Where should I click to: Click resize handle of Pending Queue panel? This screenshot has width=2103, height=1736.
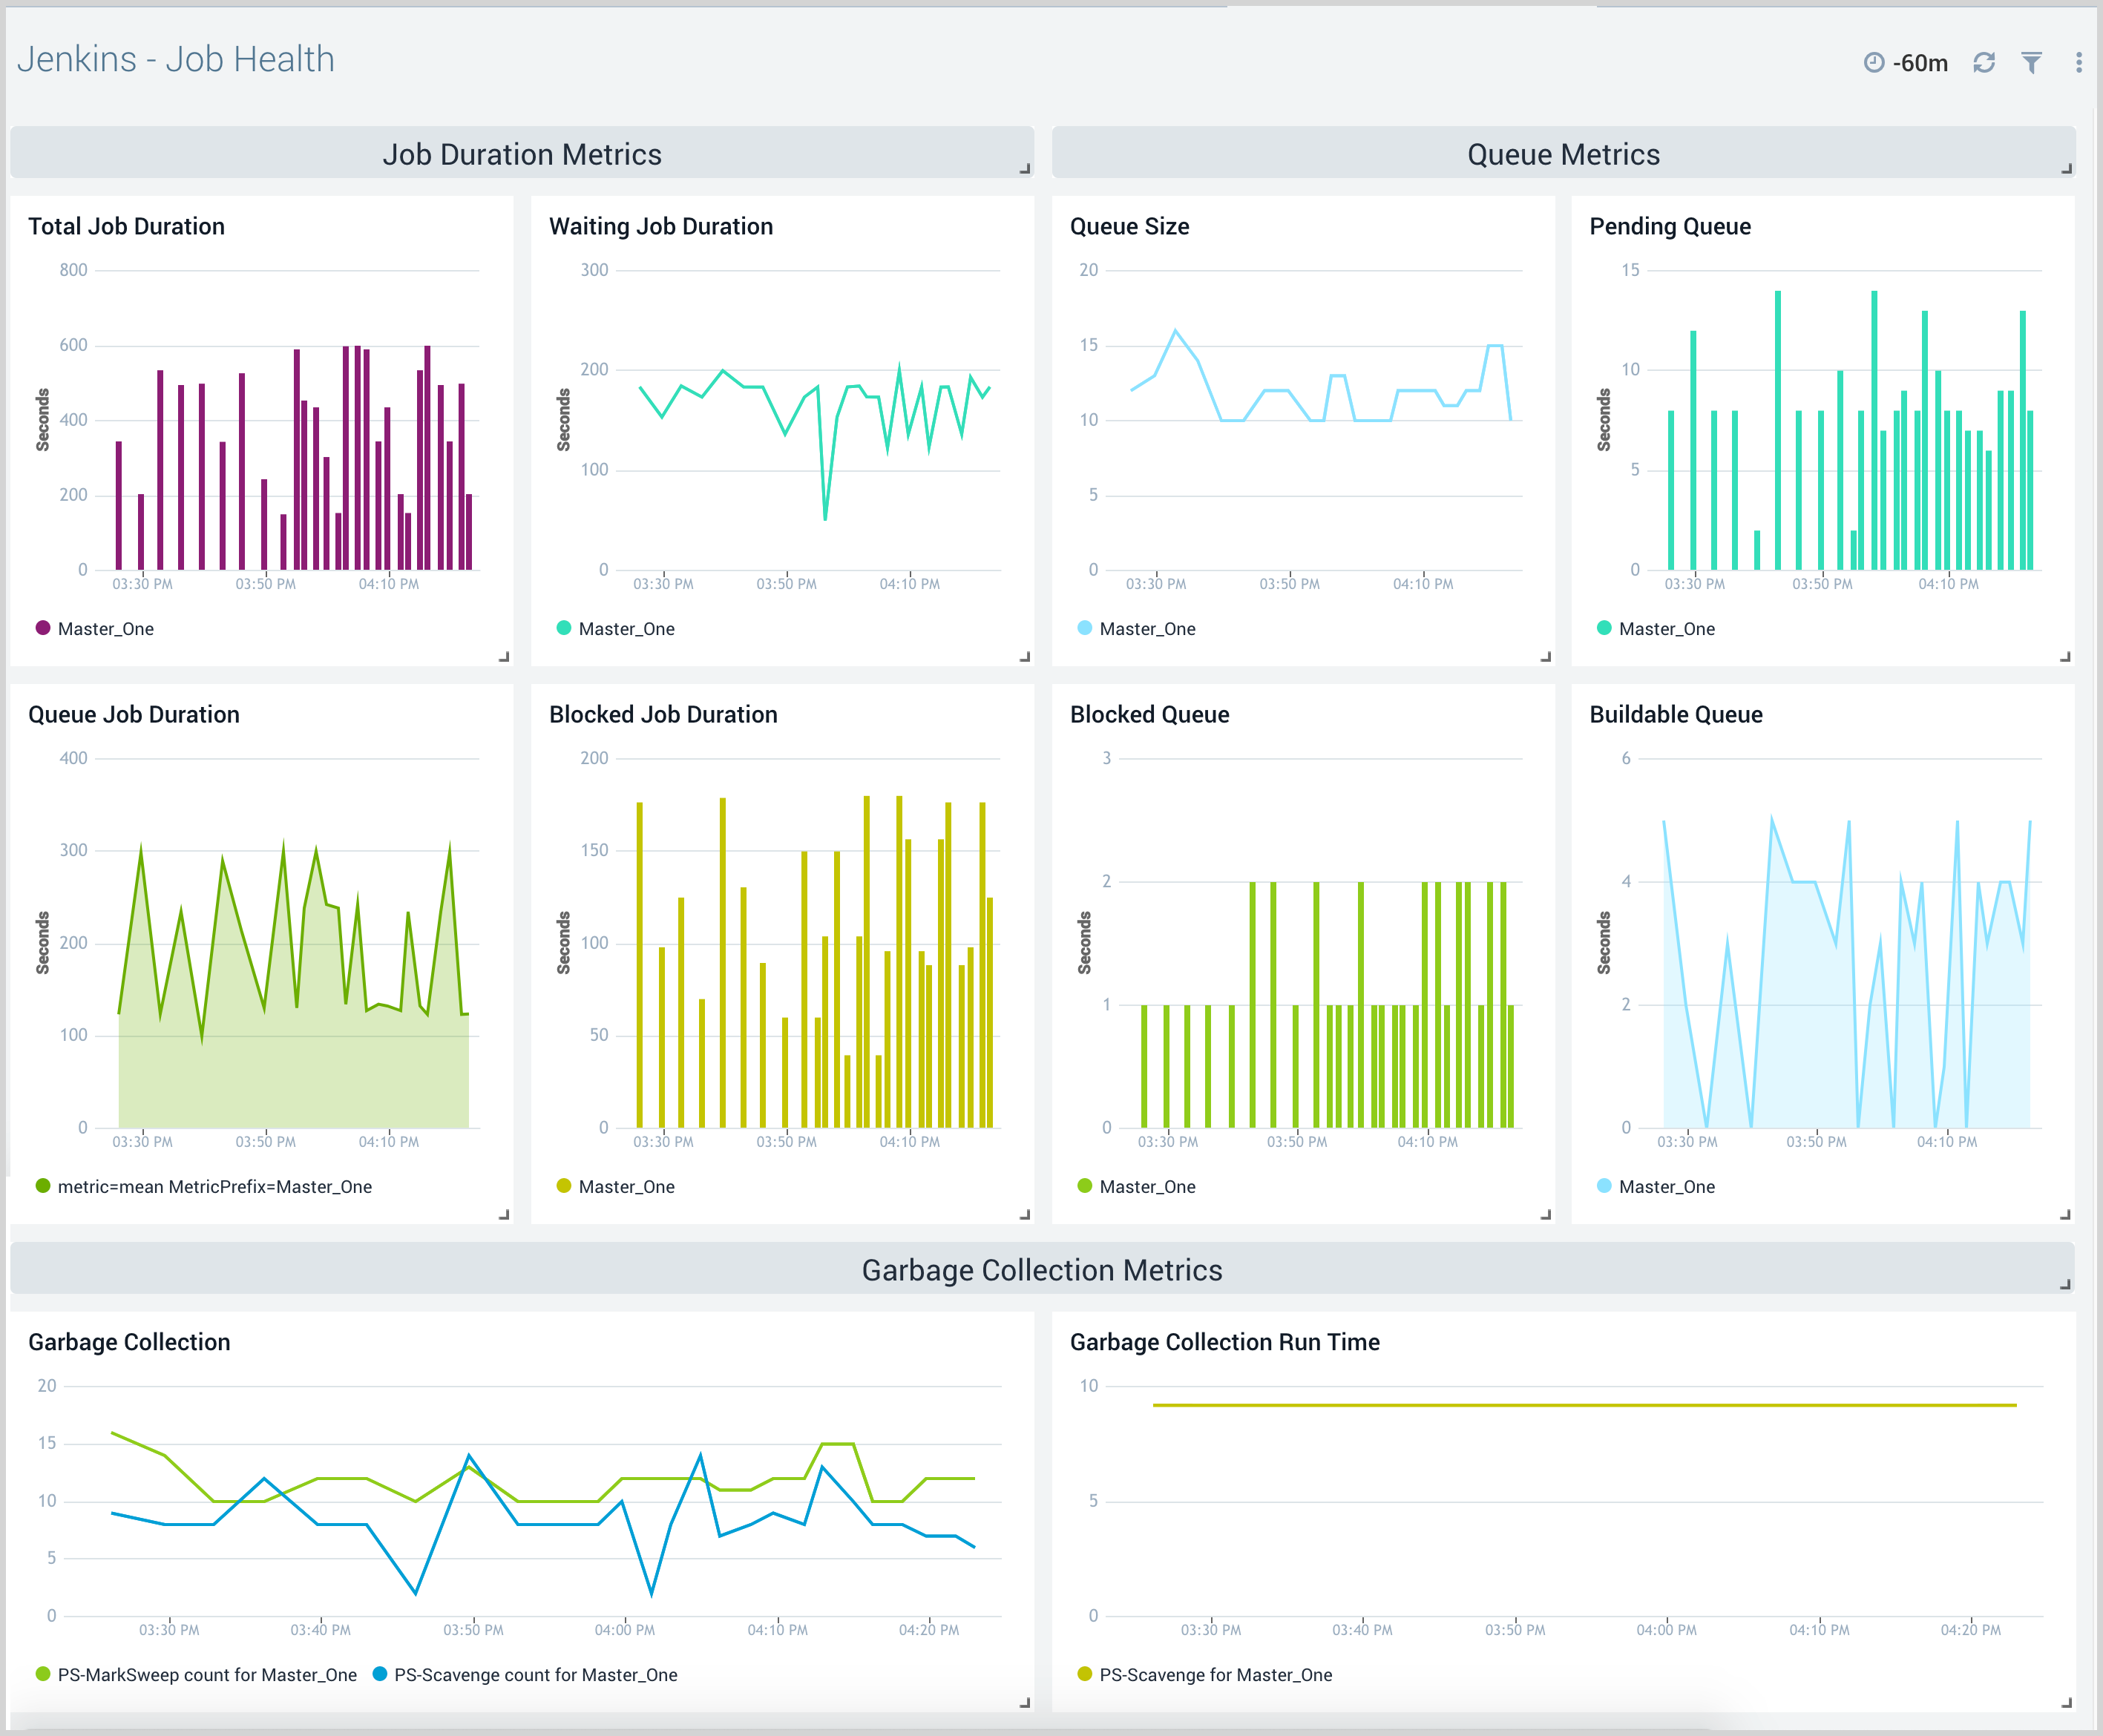pos(2065,657)
